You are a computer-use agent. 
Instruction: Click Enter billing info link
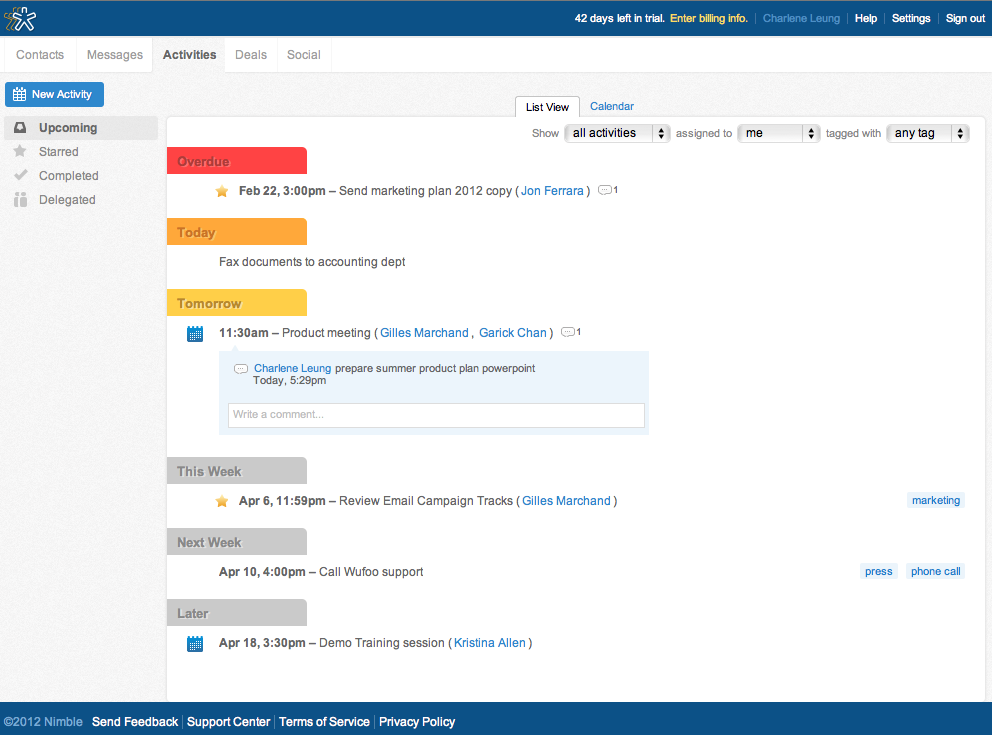pyautogui.click(x=709, y=18)
